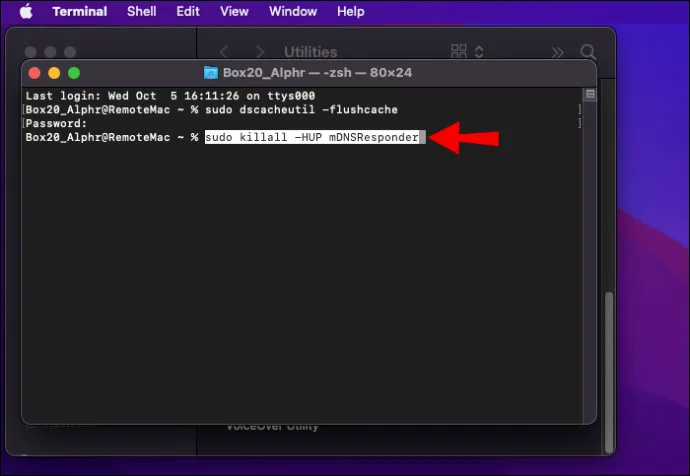Click the split pane icon in Terminal
The width and height of the screenshot is (690, 476).
tap(590, 94)
